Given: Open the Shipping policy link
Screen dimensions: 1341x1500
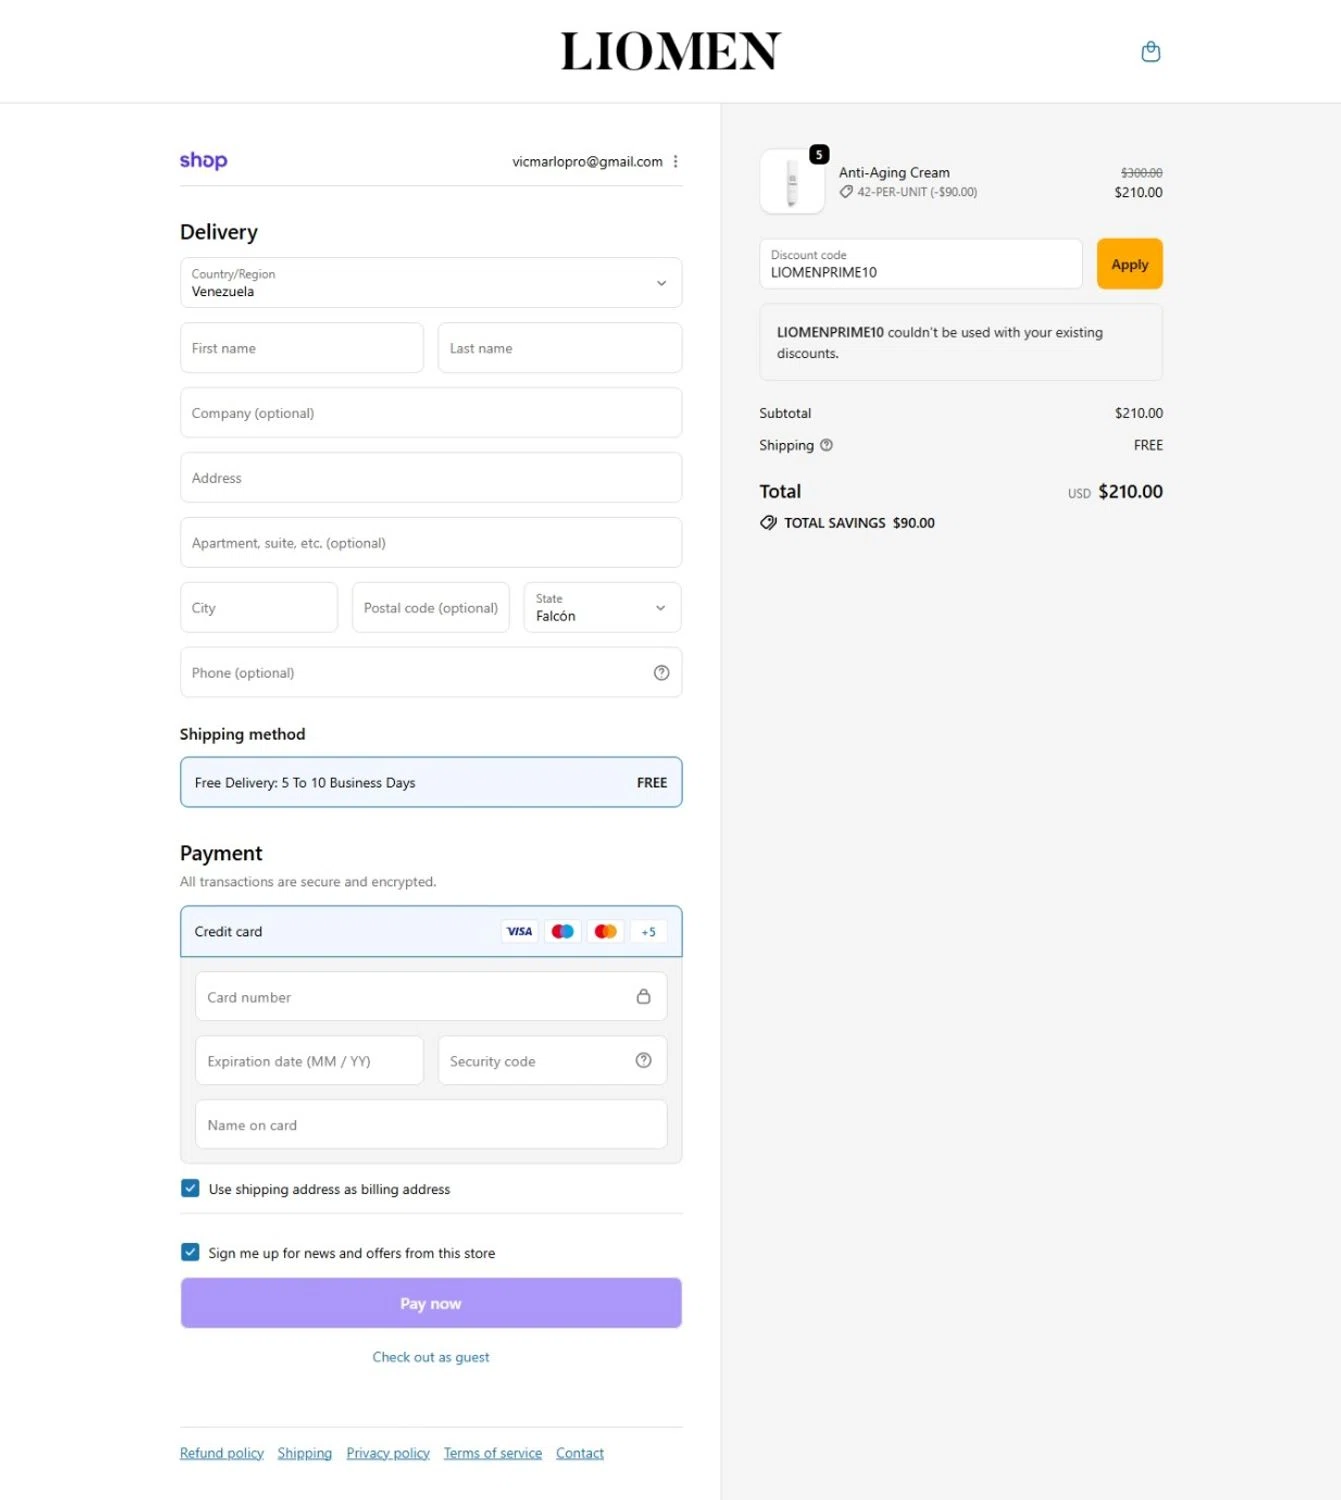Looking at the screenshot, I should 305,1453.
